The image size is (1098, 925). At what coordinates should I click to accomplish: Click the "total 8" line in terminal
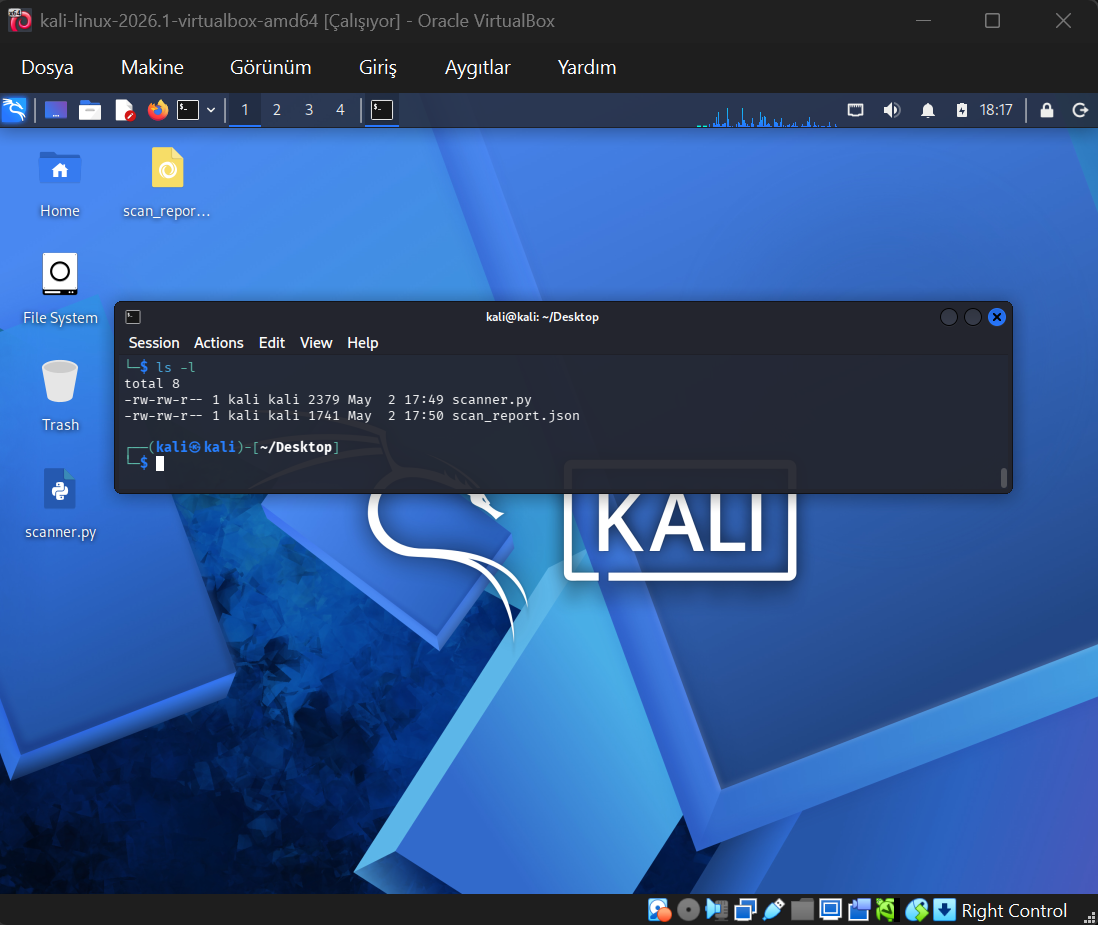click(x=152, y=384)
